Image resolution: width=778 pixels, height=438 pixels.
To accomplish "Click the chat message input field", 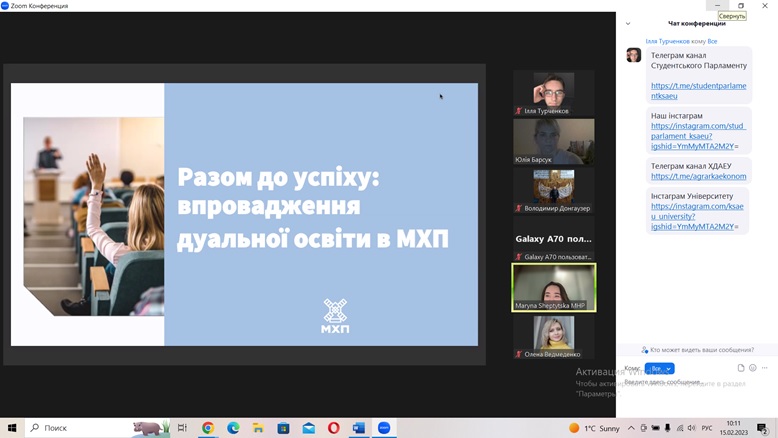I will click(695, 382).
